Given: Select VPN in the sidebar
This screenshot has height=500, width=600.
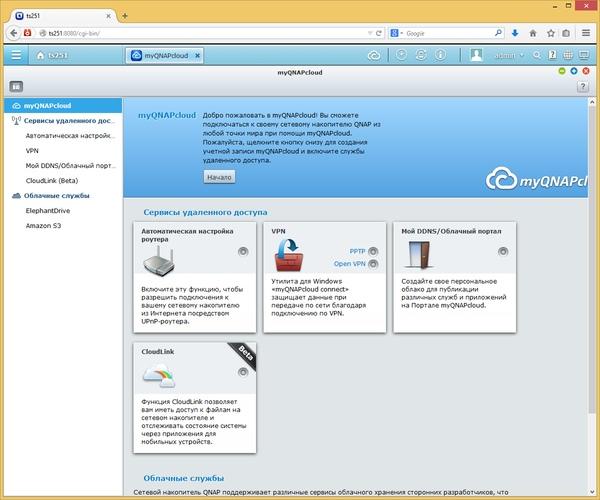Looking at the screenshot, I should click(32, 151).
